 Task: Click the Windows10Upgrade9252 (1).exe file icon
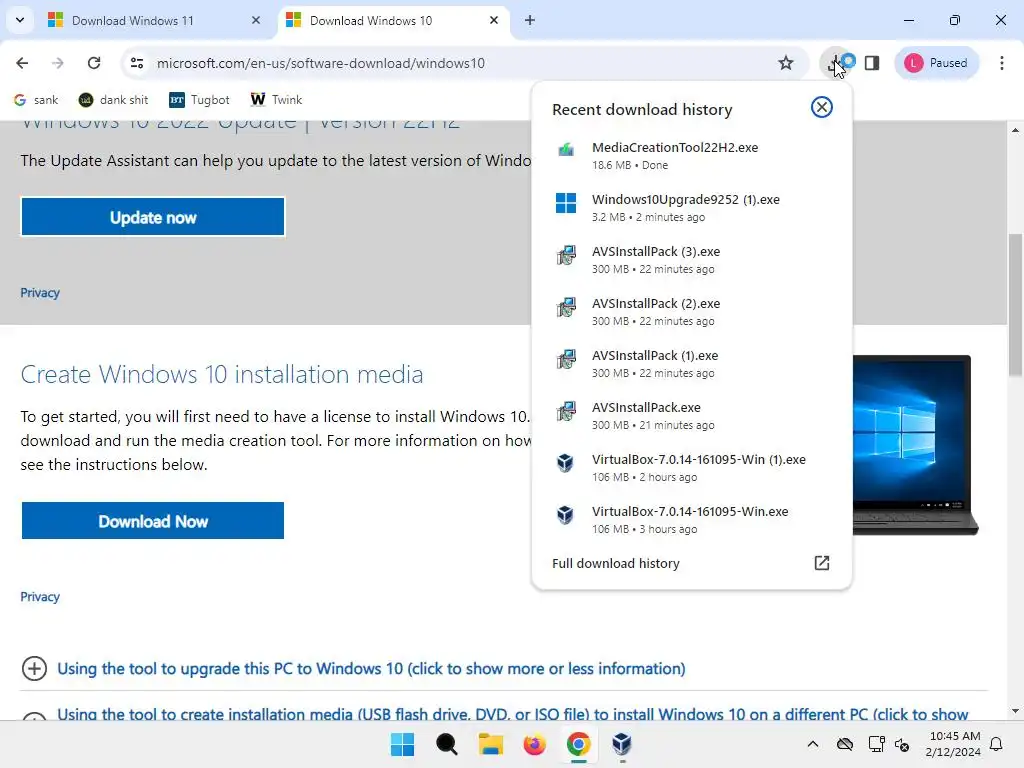point(566,202)
